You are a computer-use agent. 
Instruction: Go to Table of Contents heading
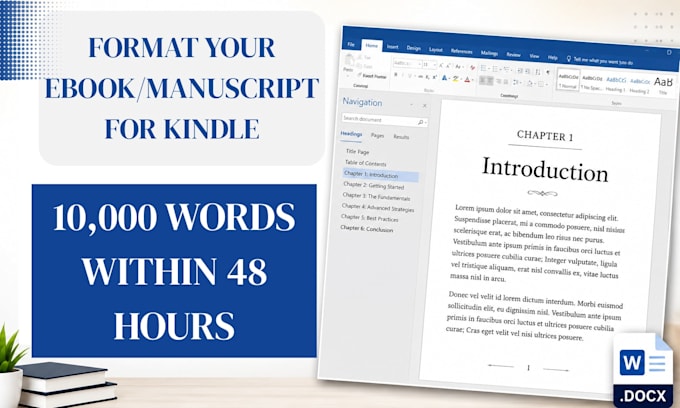pyautogui.click(x=365, y=163)
